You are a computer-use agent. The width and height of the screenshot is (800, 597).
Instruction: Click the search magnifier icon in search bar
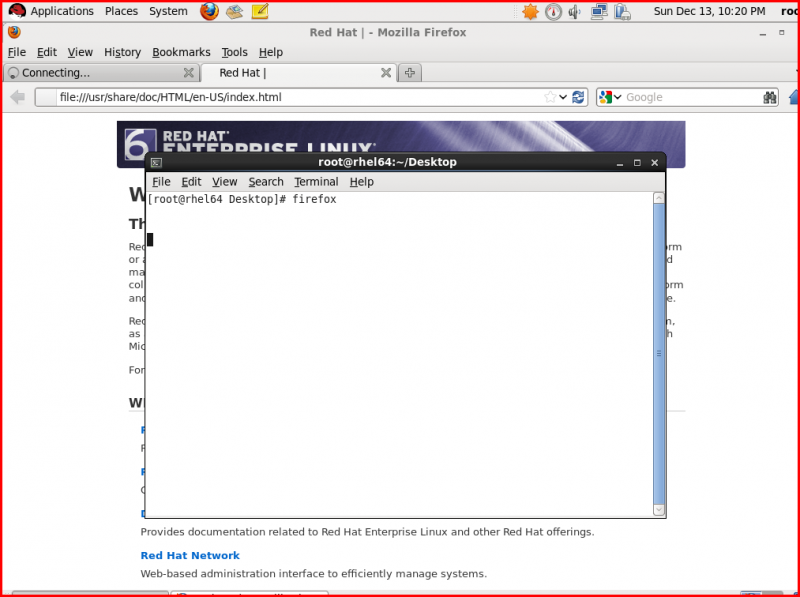[770, 97]
